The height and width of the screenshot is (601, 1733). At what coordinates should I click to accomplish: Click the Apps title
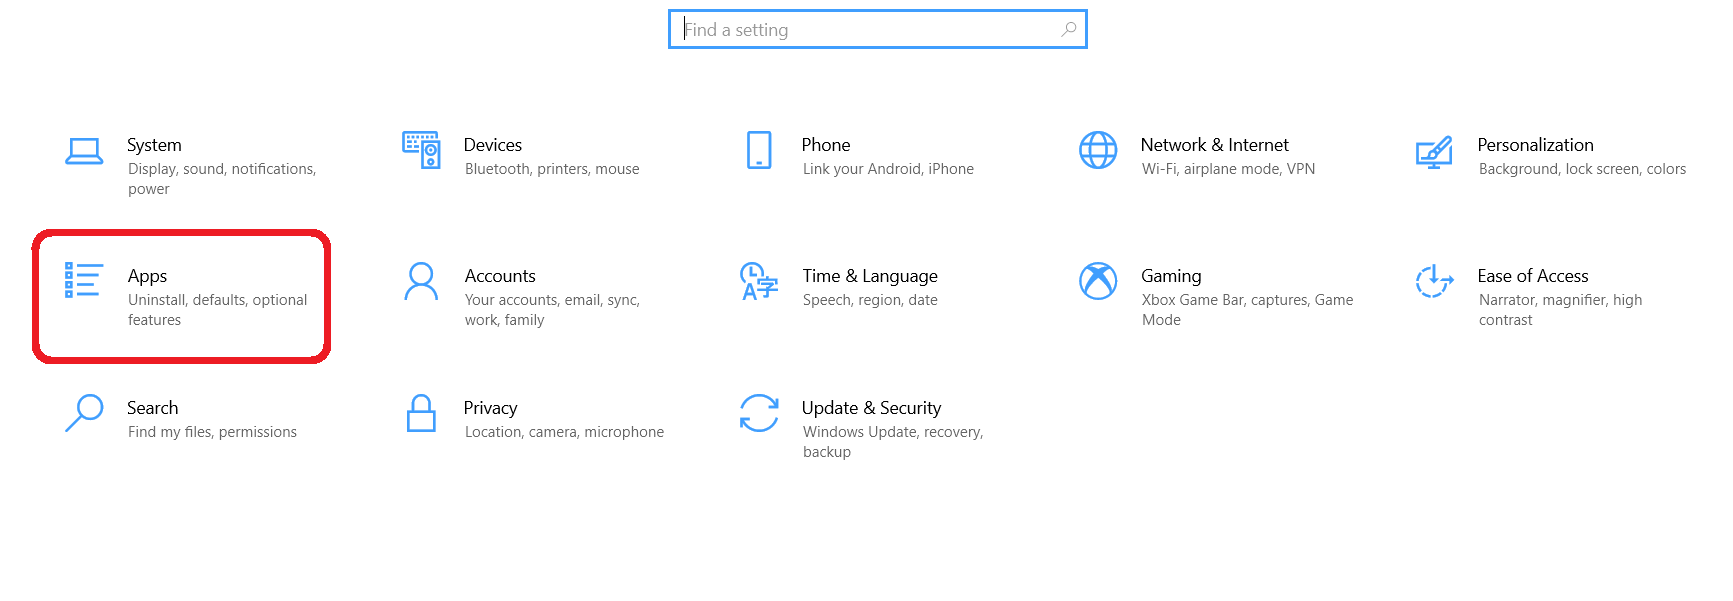tap(147, 277)
